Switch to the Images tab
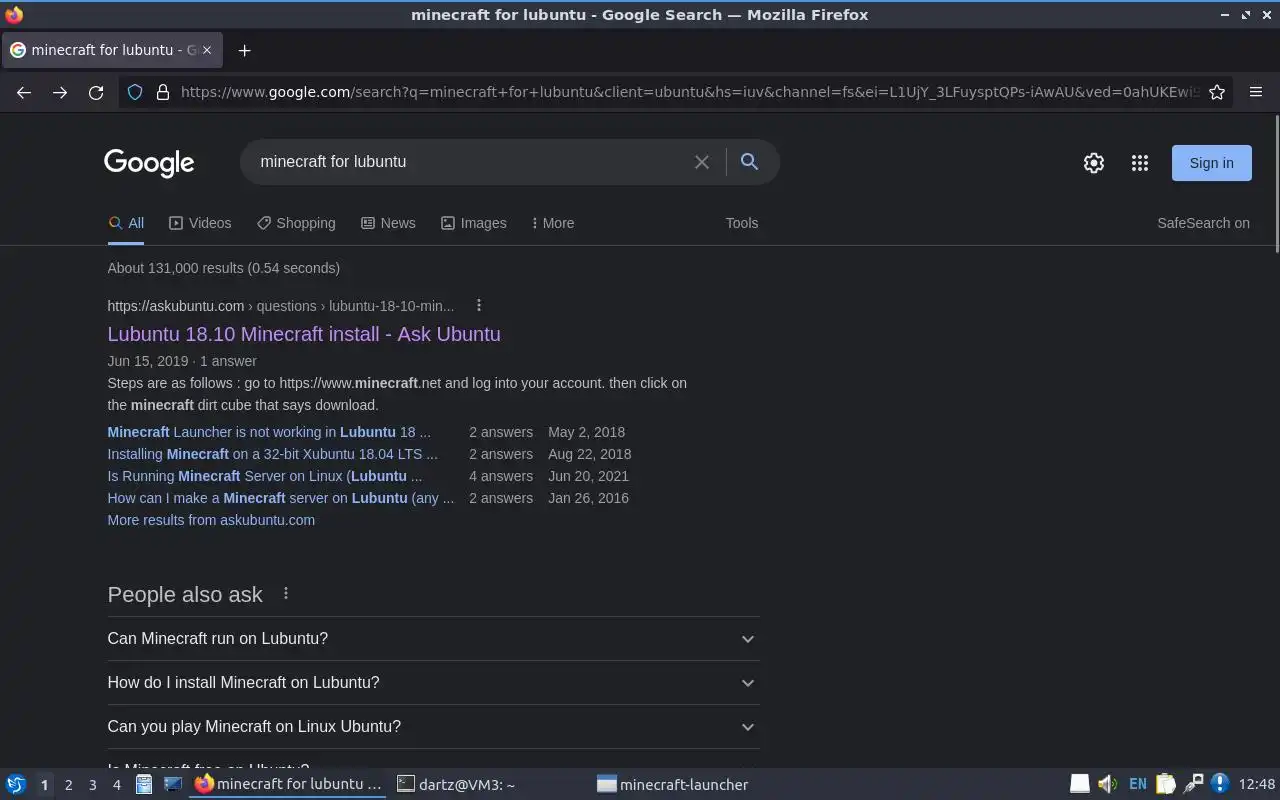 point(474,223)
